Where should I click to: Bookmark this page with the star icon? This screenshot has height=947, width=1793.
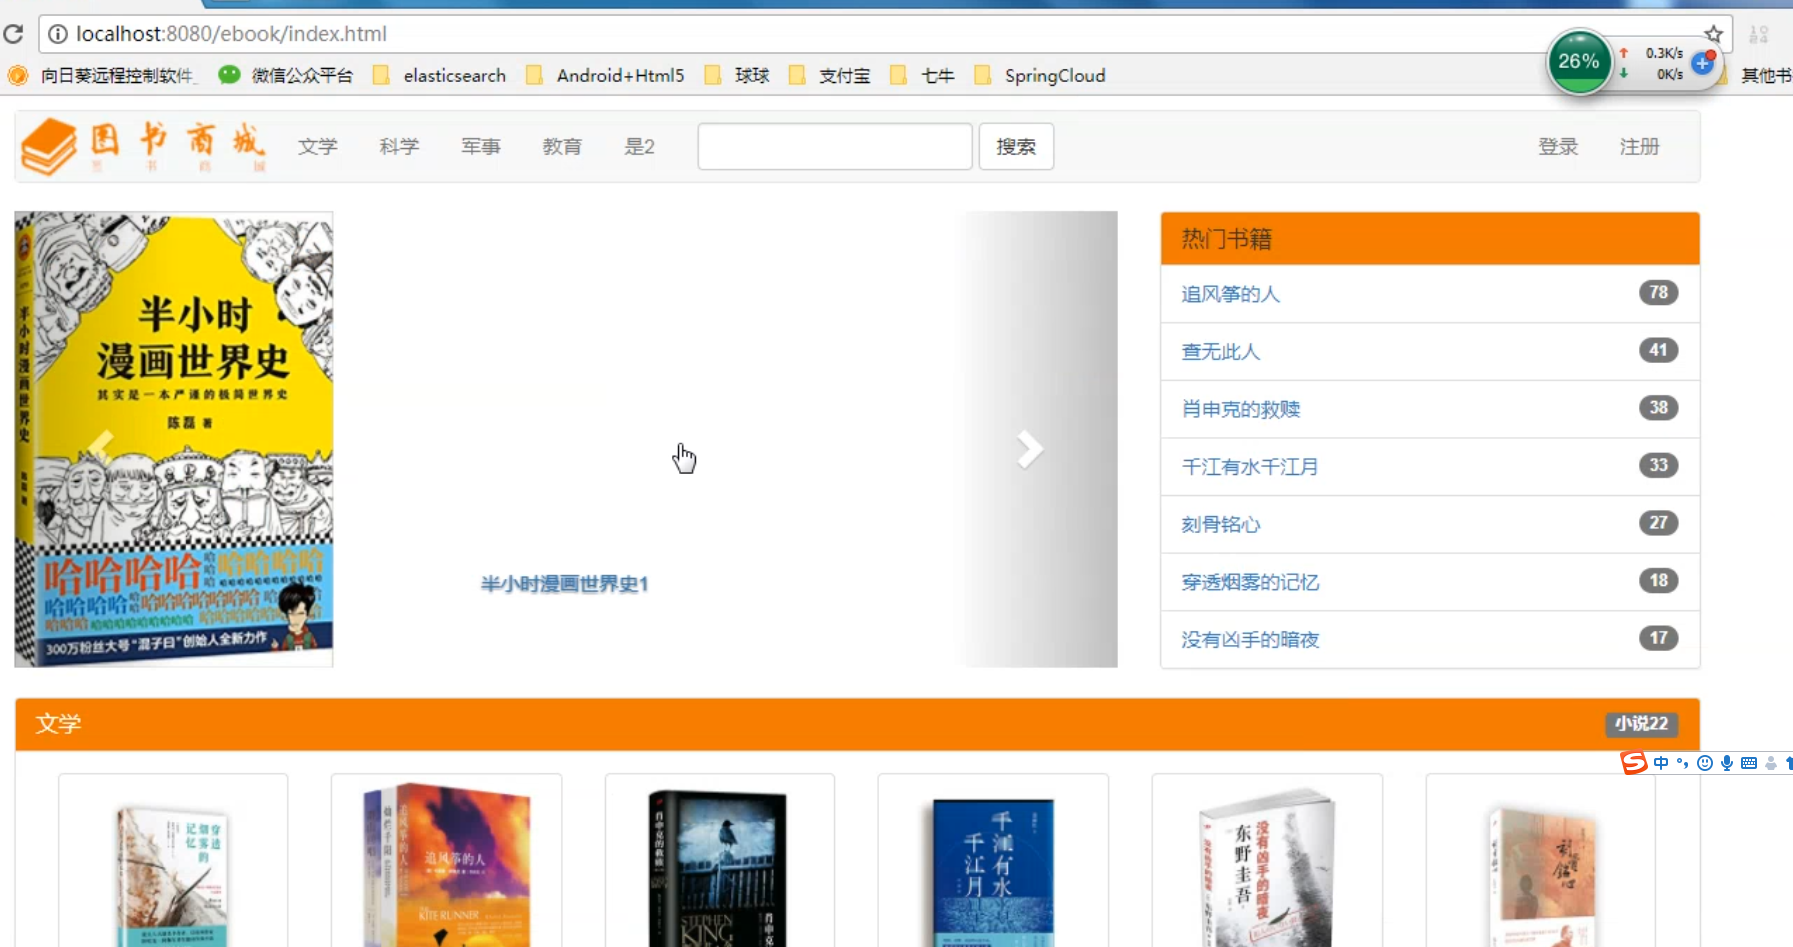coord(1713,34)
